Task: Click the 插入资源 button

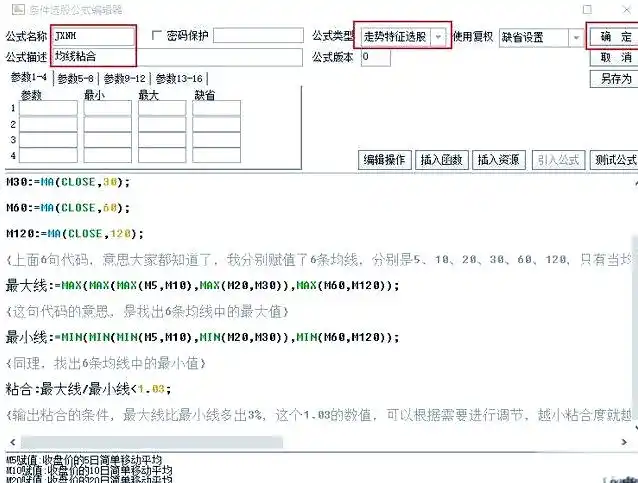Action: [498, 160]
